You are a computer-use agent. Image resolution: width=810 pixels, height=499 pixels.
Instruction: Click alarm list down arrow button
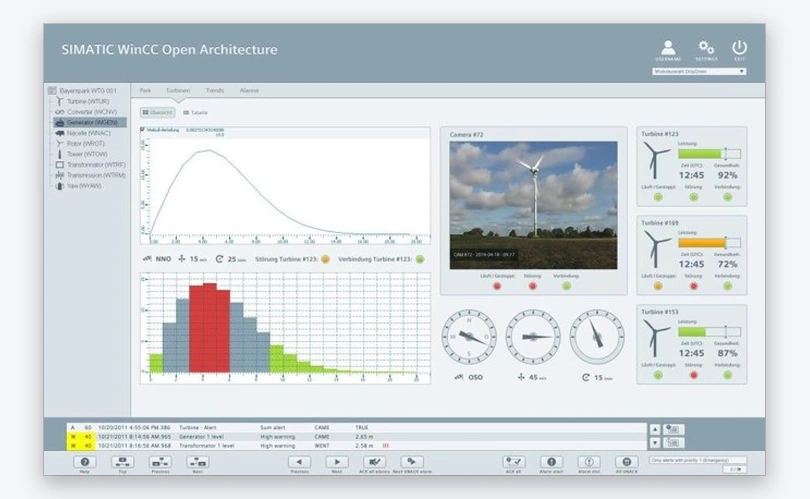tap(655, 443)
